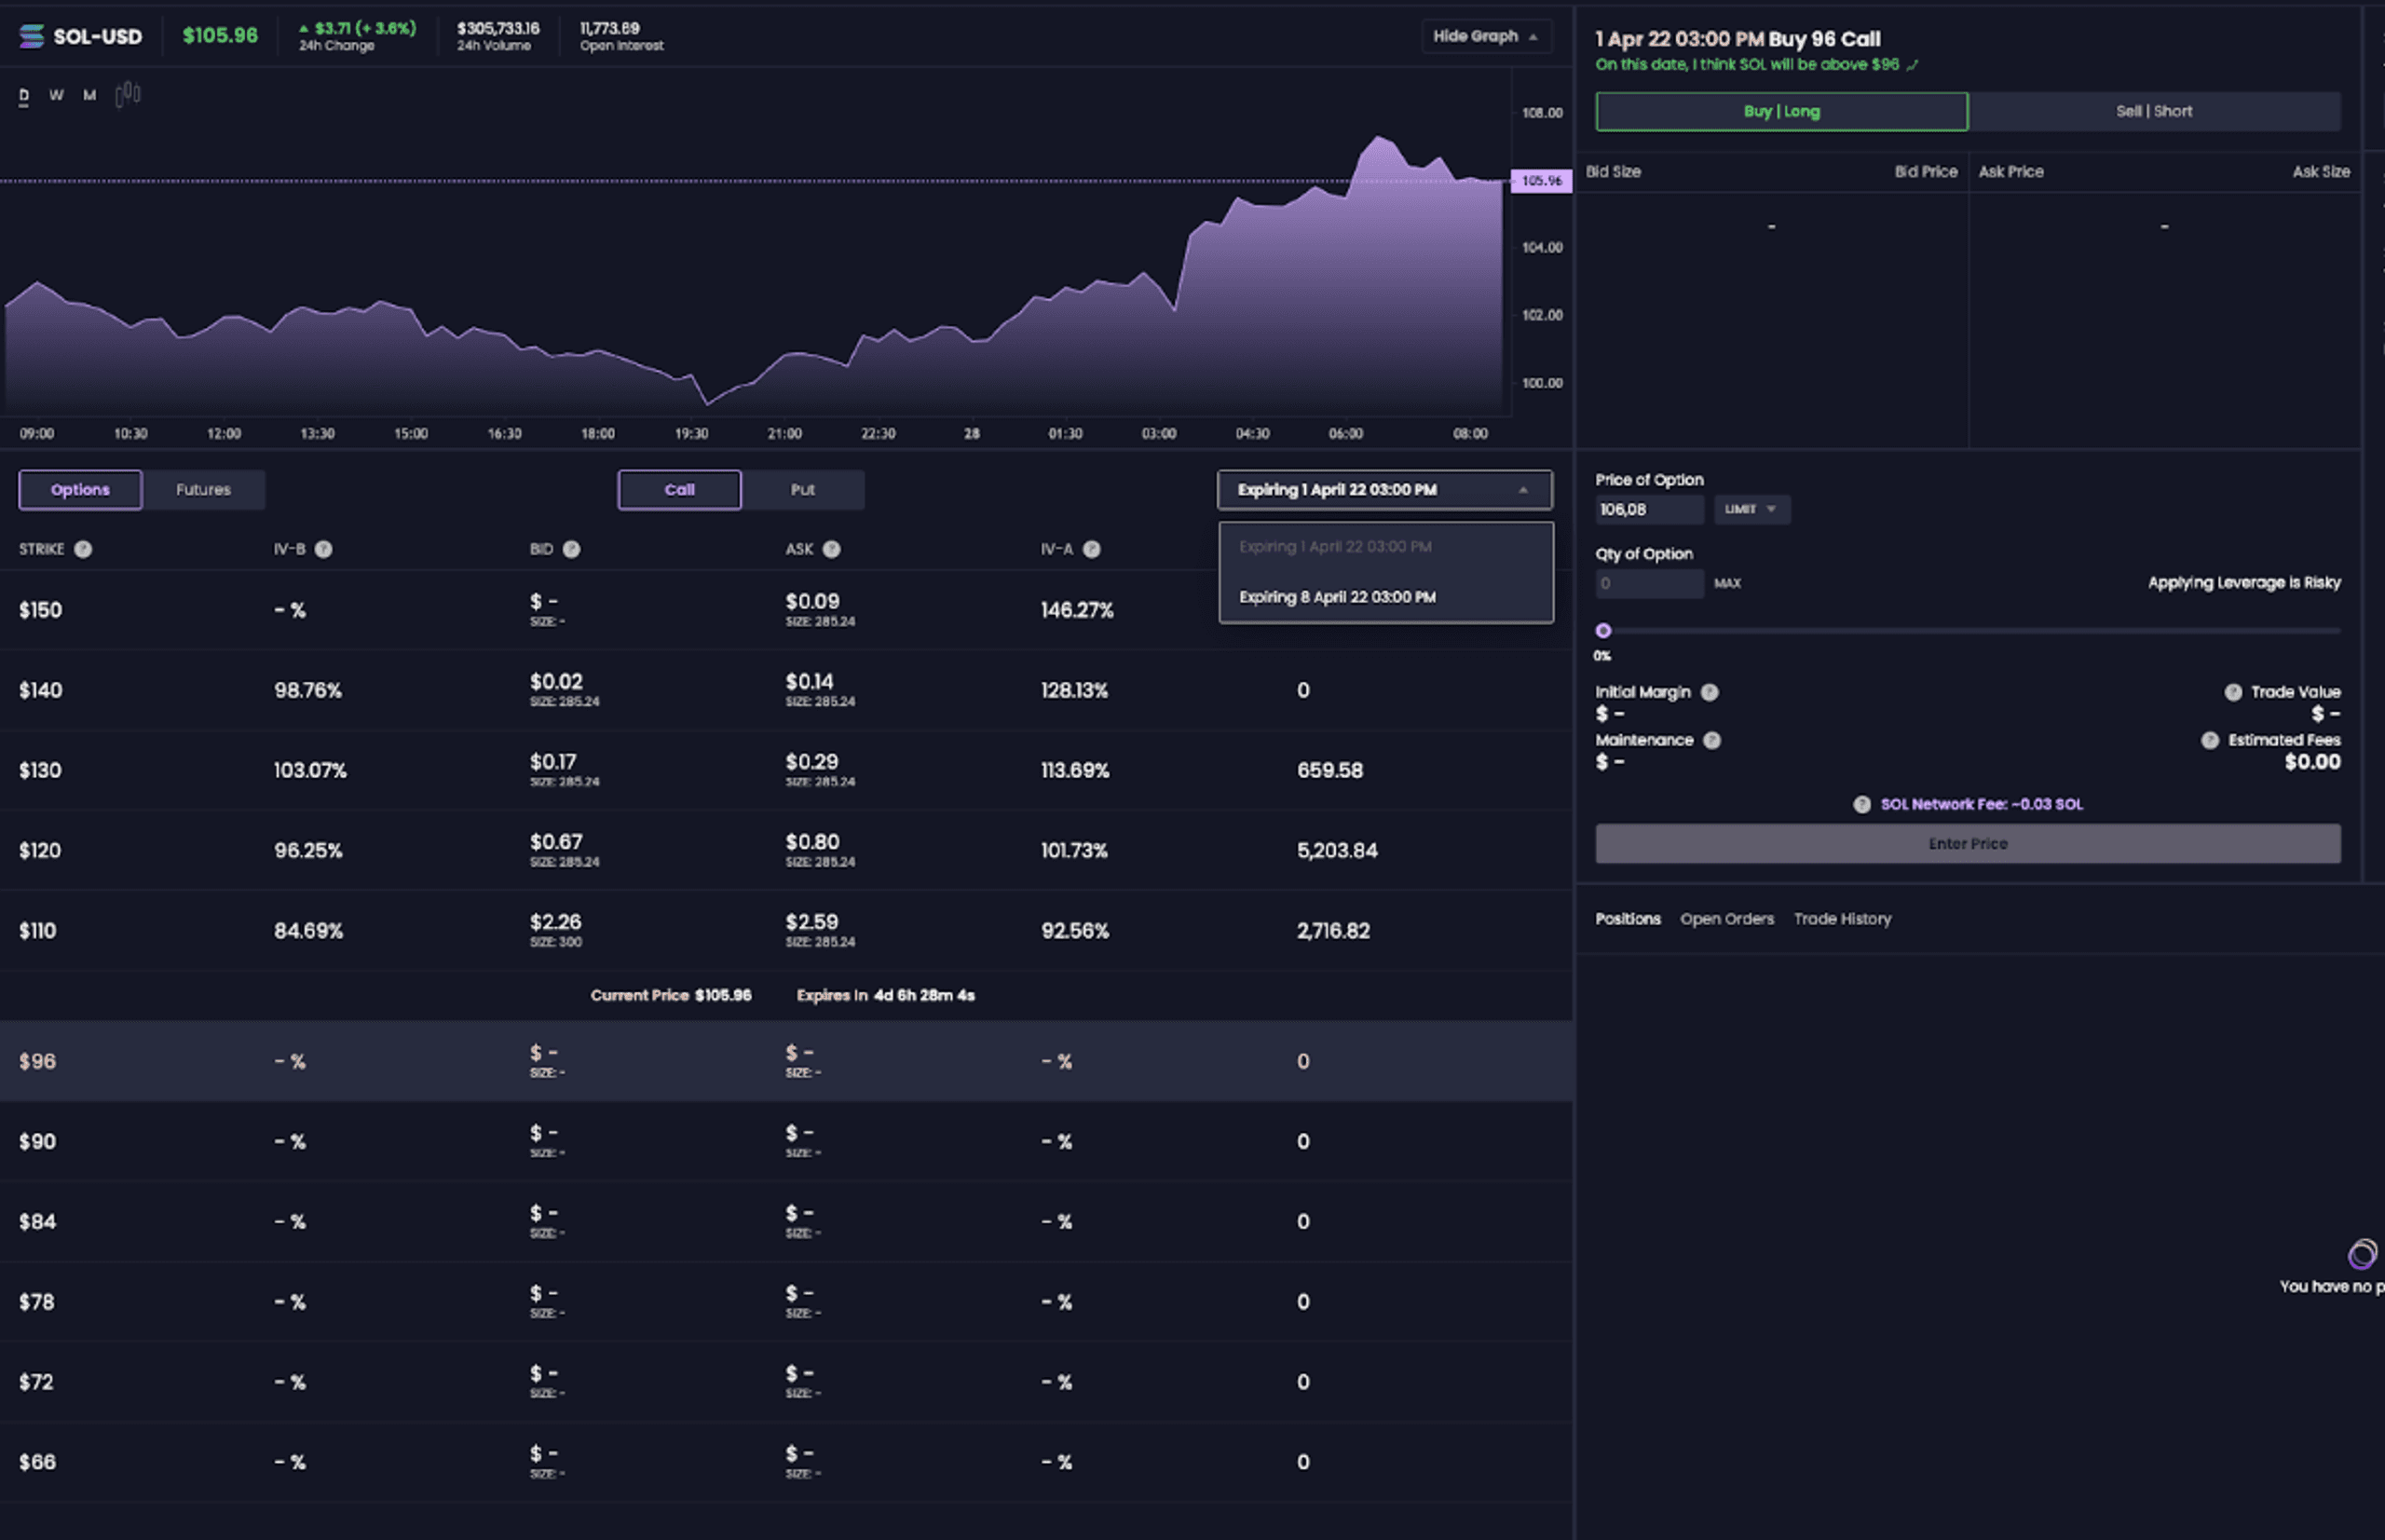Image resolution: width=2385 pixels, height=1540 pixels.
Task: Open the Initial Margin info icon
Action: coord(1709,692)
